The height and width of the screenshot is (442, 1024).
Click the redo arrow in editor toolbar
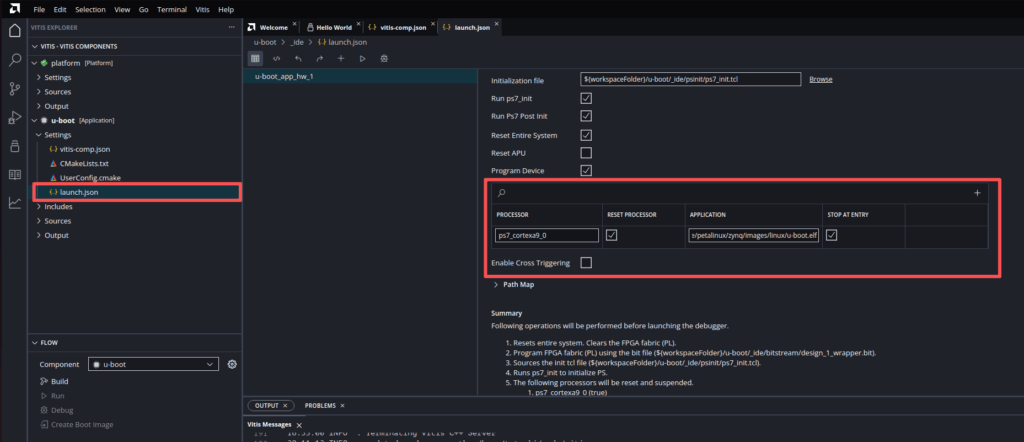pos(319,59)
